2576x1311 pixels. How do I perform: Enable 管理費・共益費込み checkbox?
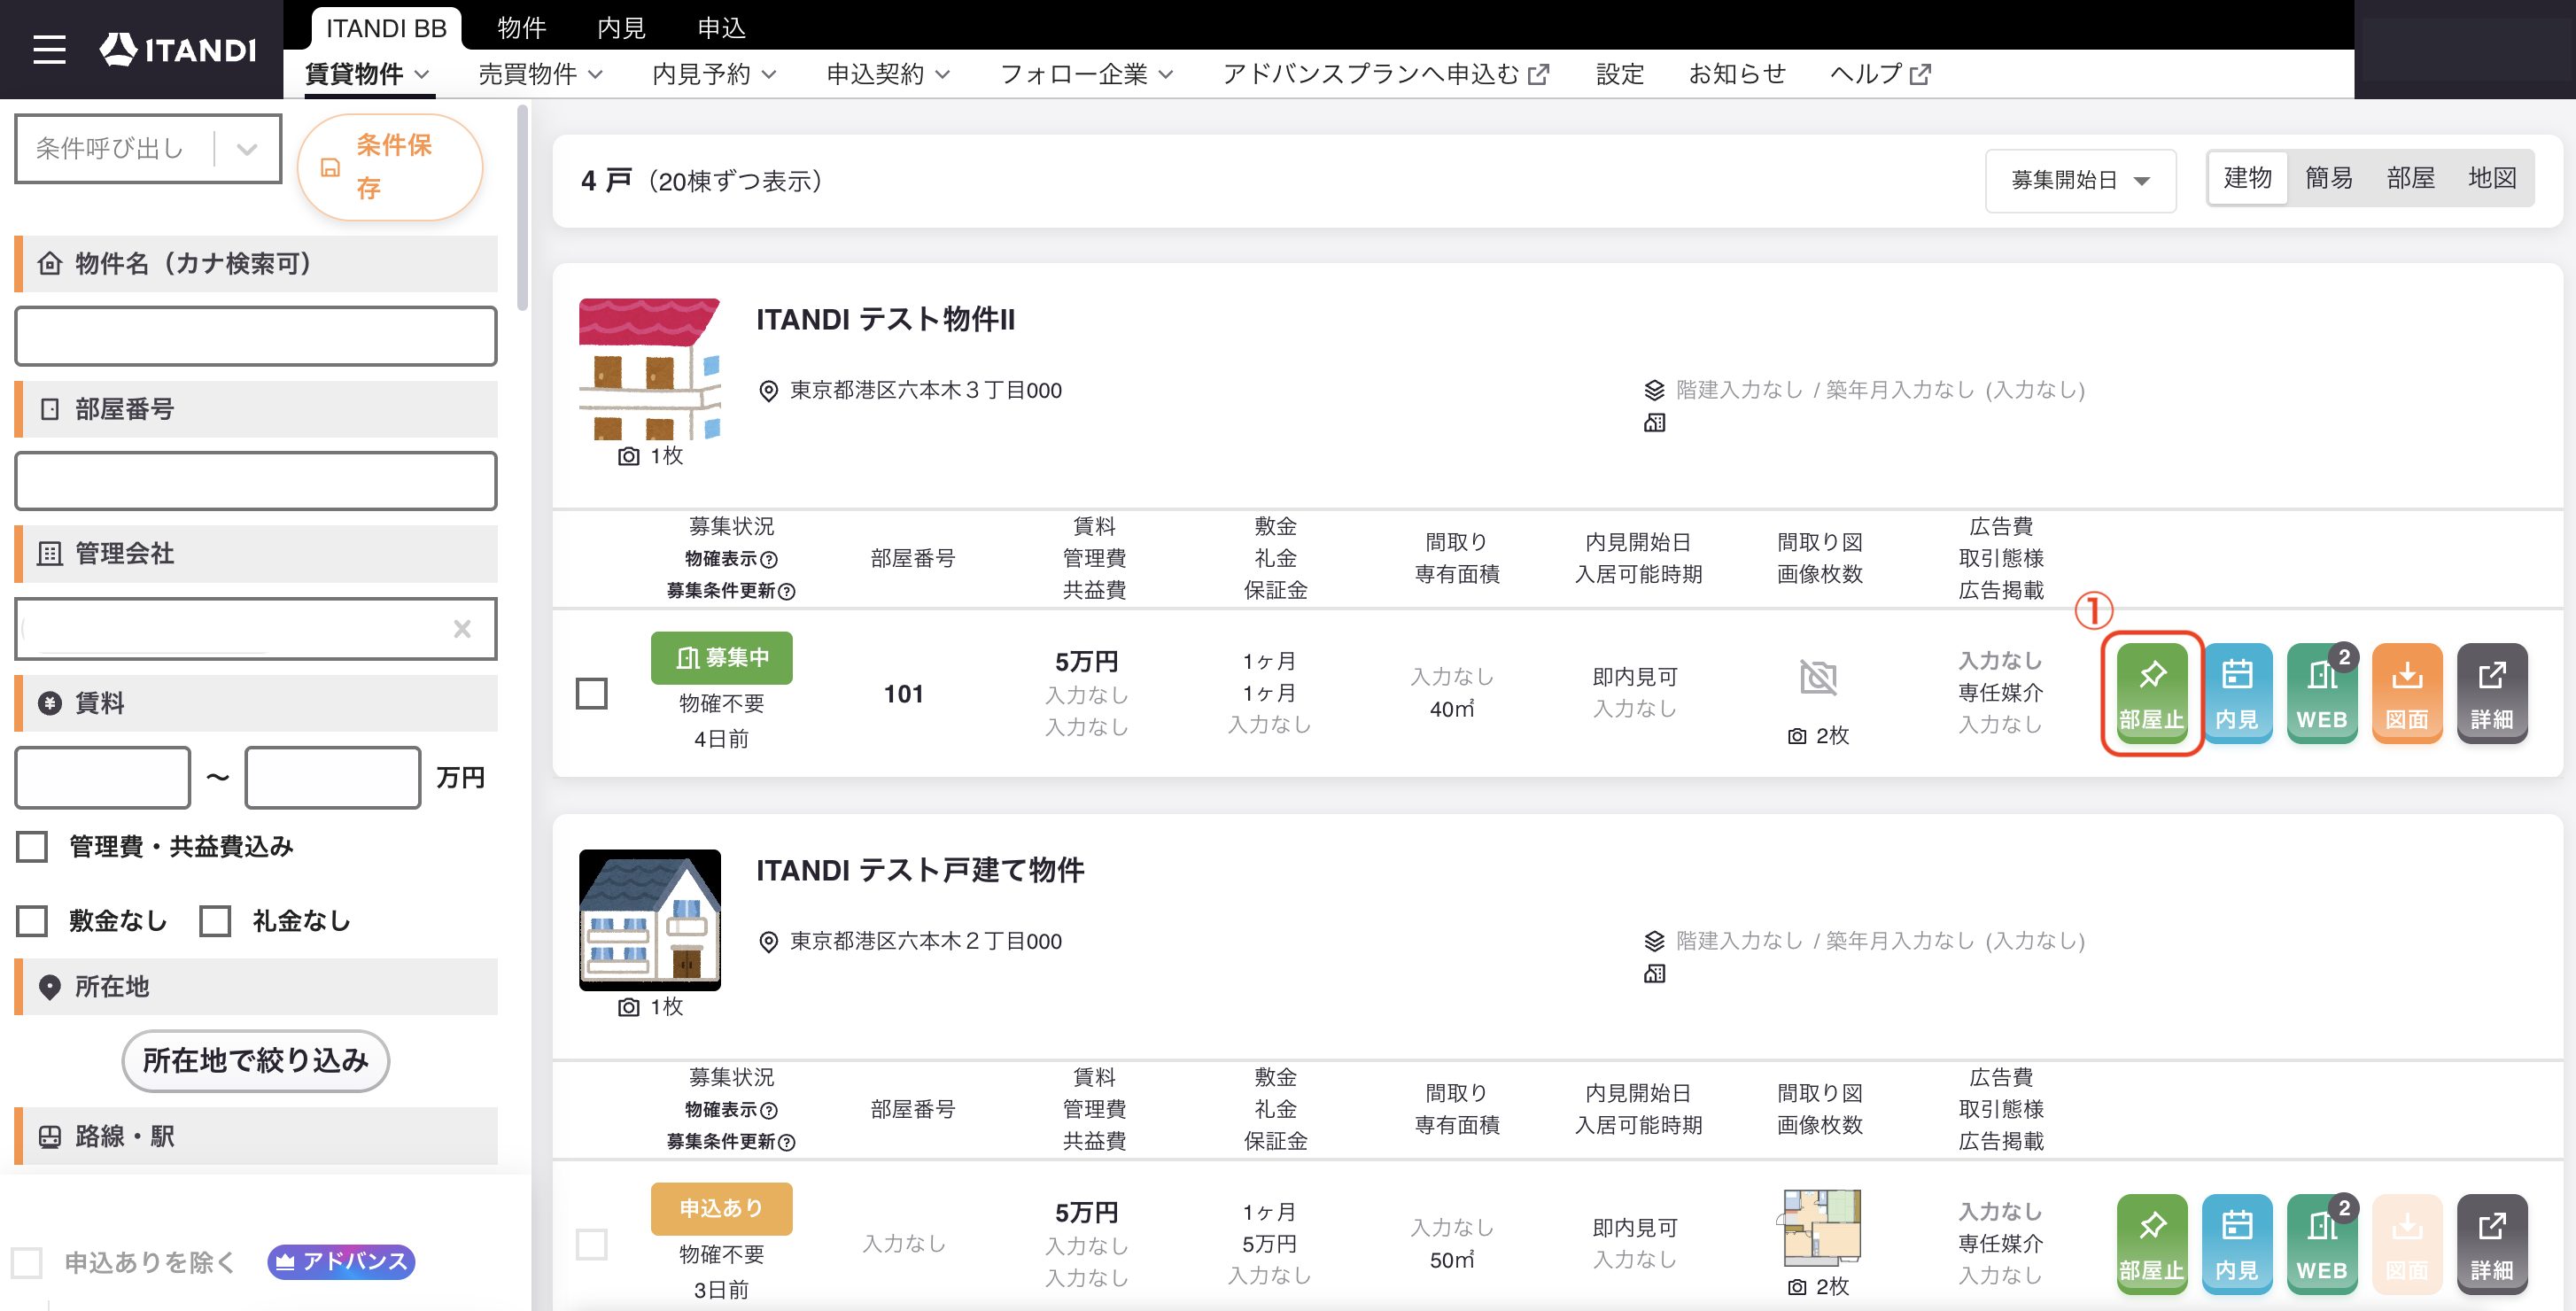[32, 846]
